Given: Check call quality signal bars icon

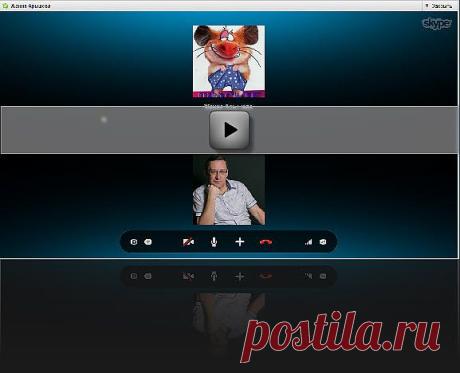Looking at the screenshot, I should pos(308,242).
